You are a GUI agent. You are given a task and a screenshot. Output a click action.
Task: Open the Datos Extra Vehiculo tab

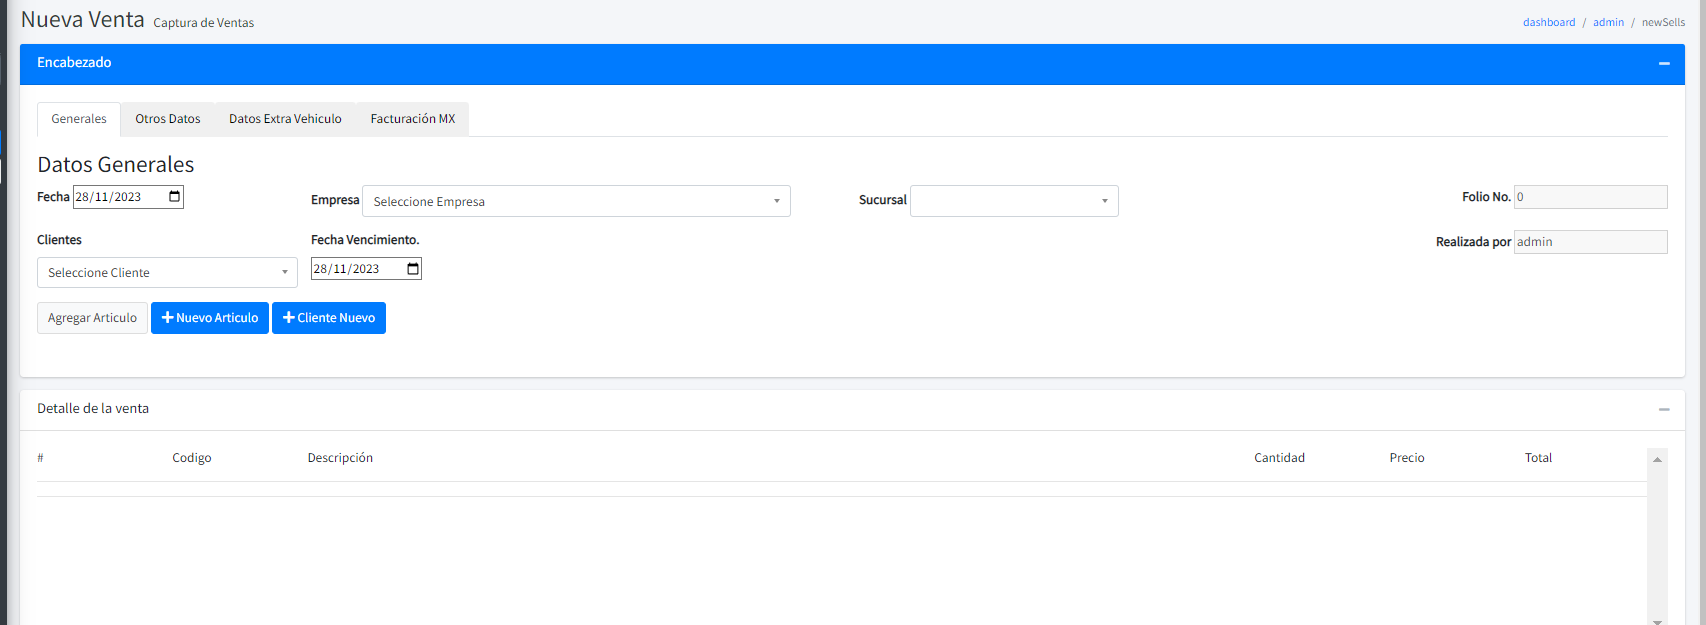pyautogui.click(x=285, y=119)
